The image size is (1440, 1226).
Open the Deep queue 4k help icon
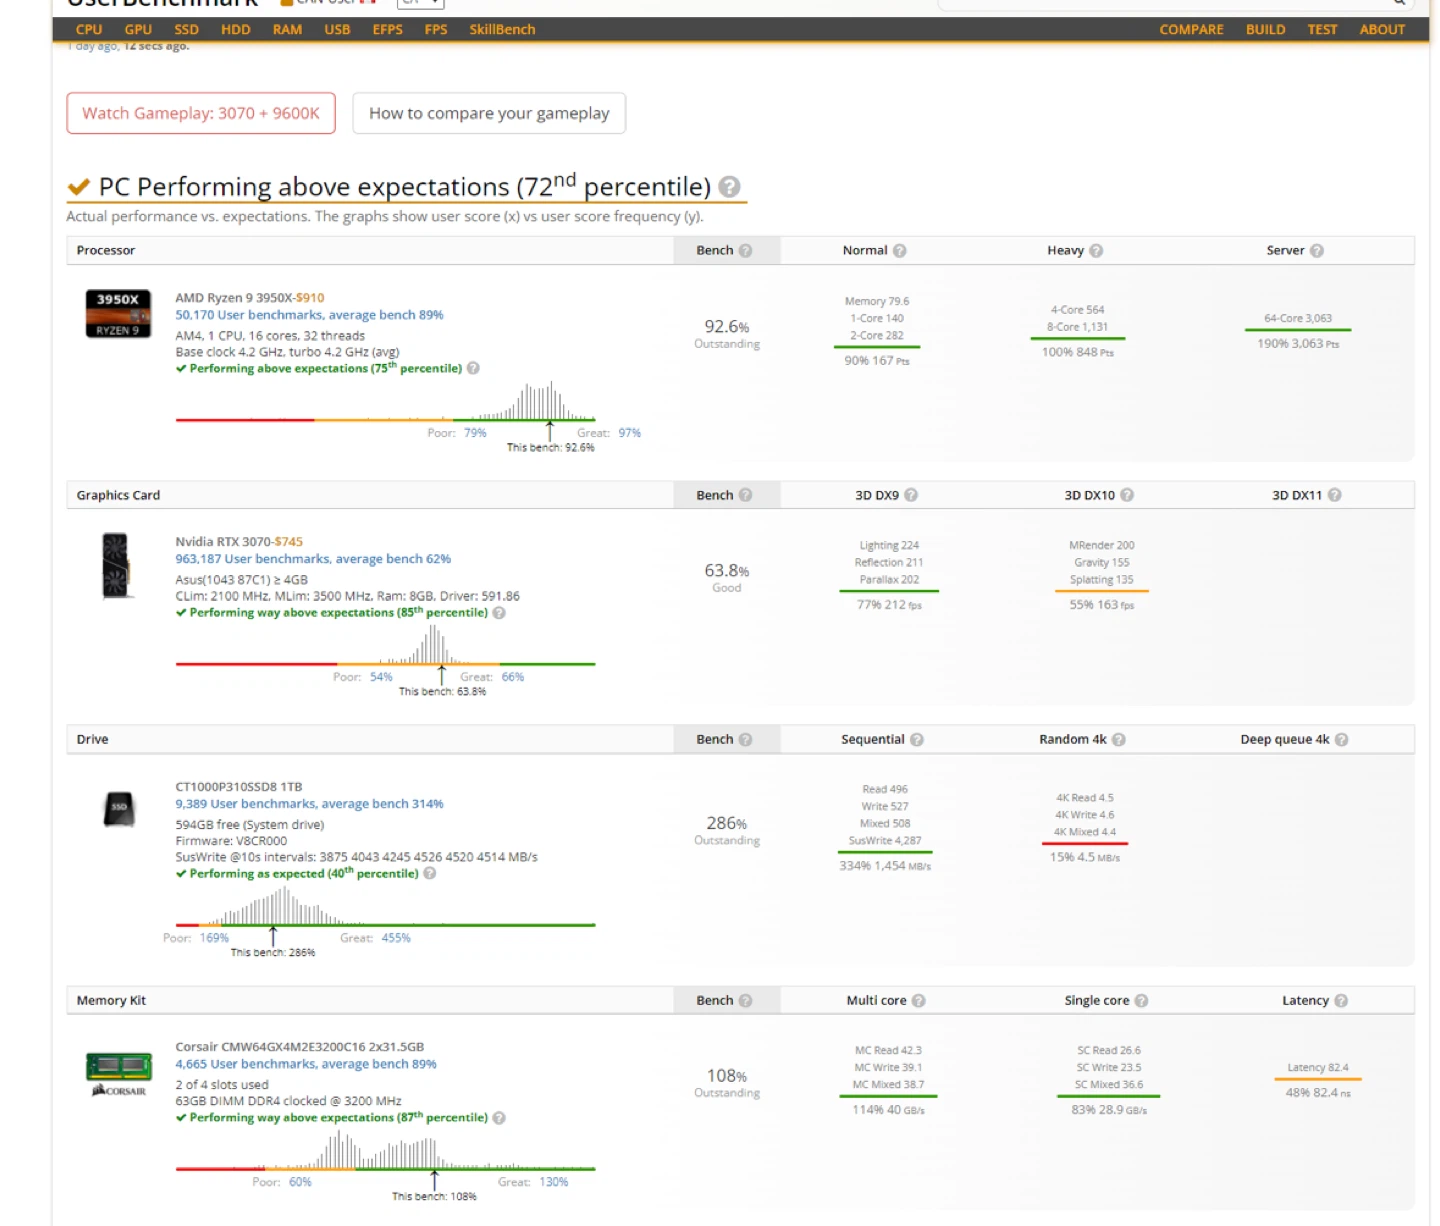(x=1342, y=740)
